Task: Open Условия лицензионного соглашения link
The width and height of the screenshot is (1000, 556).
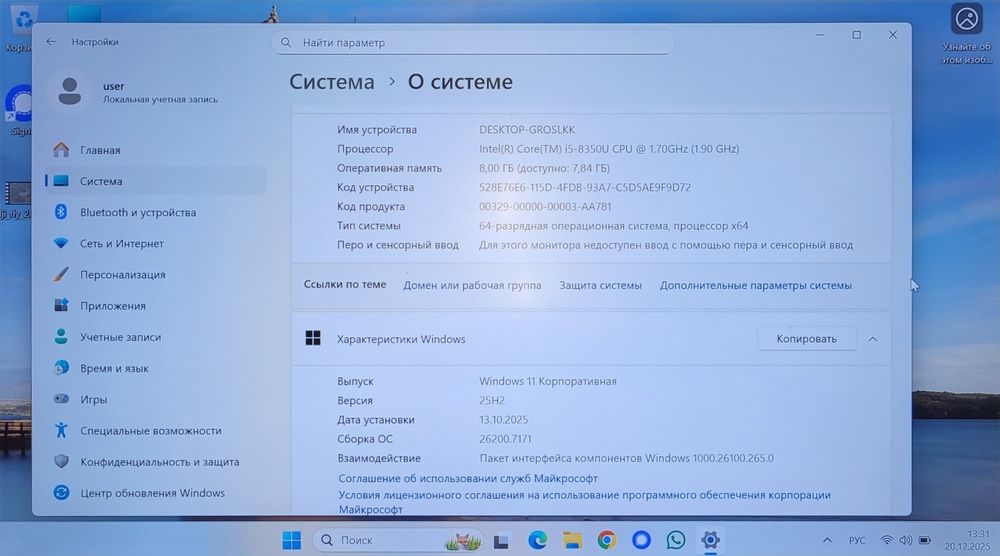Action: [584, 502]
